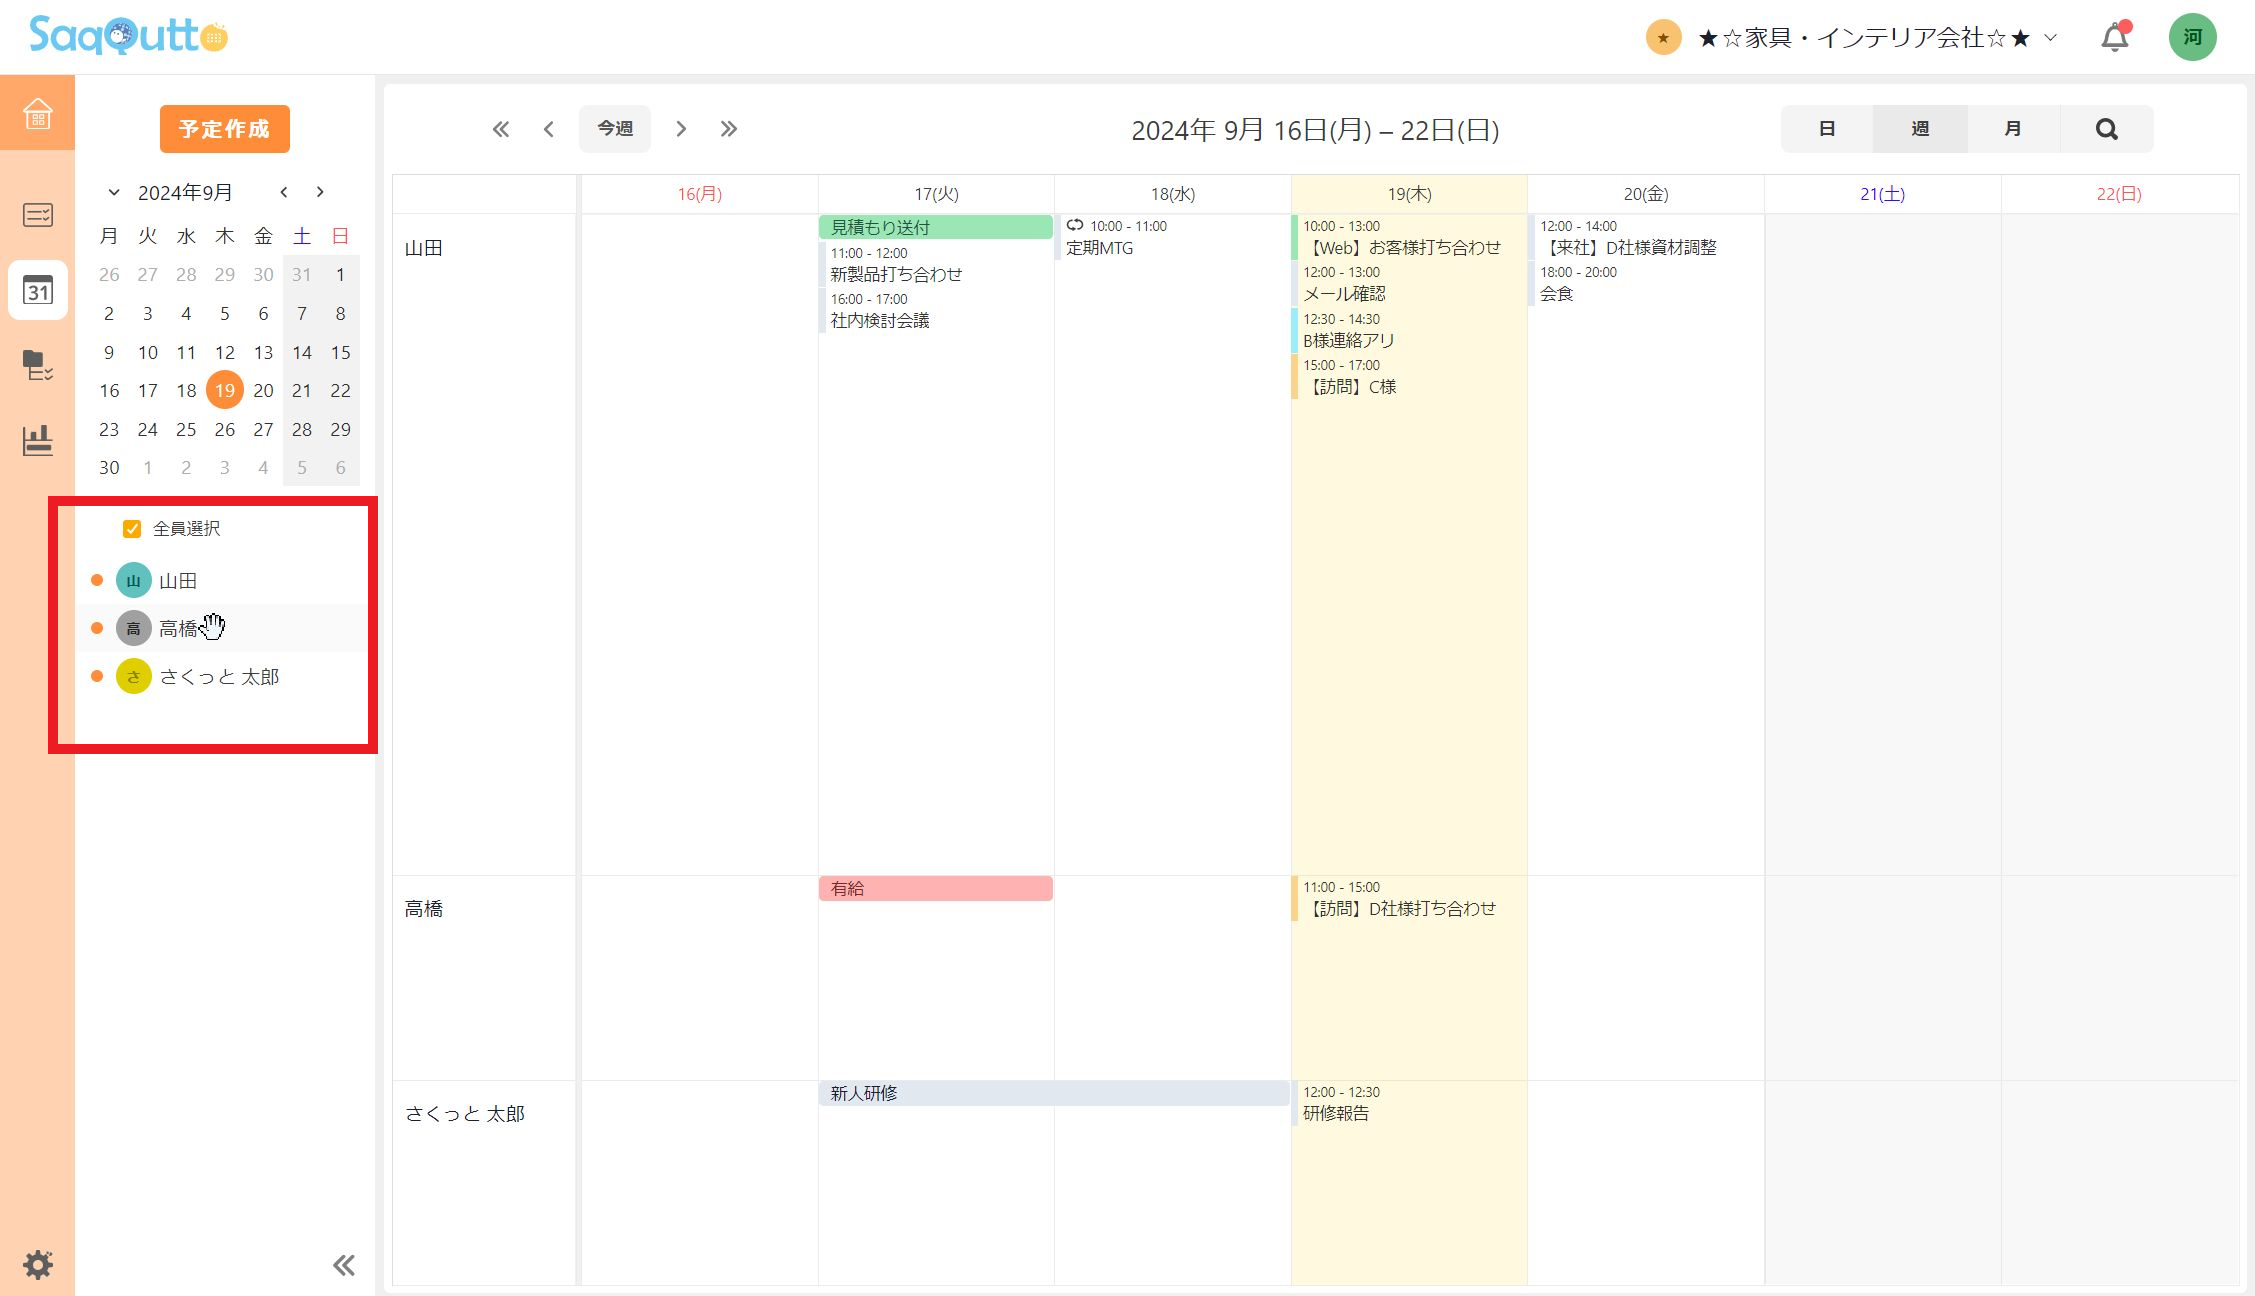The width and height of the screenshot is (2255, 1296).
Task: Open the notification bell
Action: tap(2114, 38)
